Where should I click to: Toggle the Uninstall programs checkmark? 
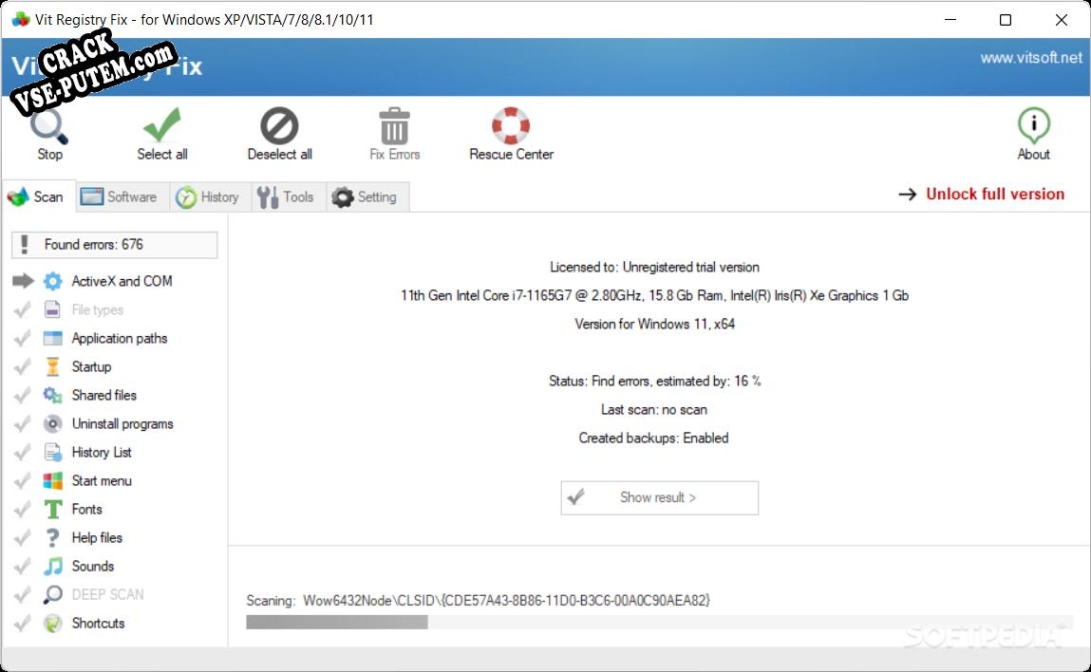tap(22, 423)
